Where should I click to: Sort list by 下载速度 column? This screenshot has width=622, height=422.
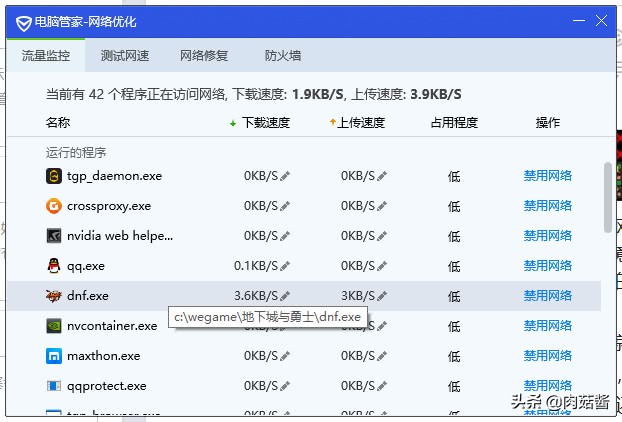pyautogui.click(x=260, y=123)
